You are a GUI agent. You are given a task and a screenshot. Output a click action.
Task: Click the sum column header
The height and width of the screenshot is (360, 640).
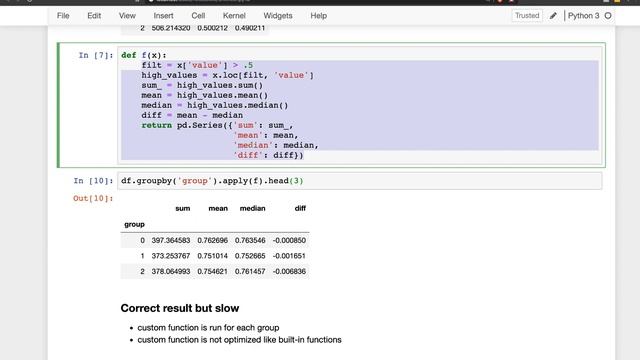[182, 208]
